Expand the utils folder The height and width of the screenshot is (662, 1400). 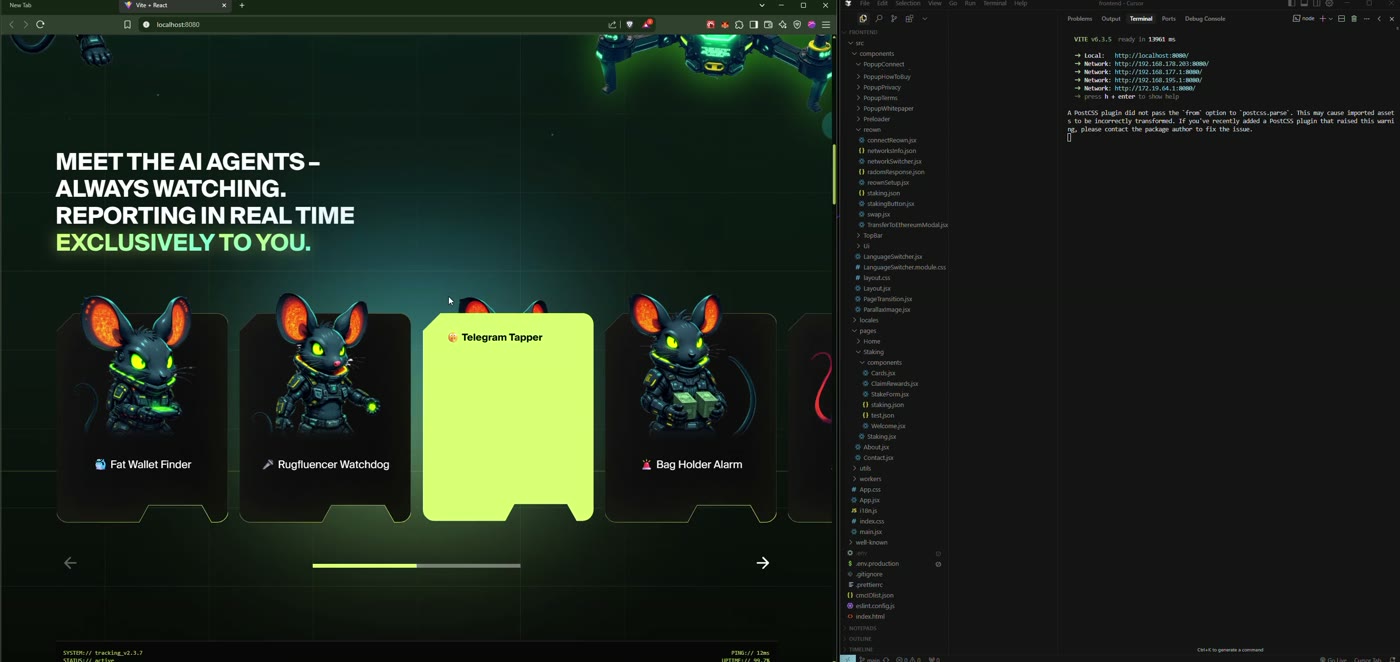[863, 468]
